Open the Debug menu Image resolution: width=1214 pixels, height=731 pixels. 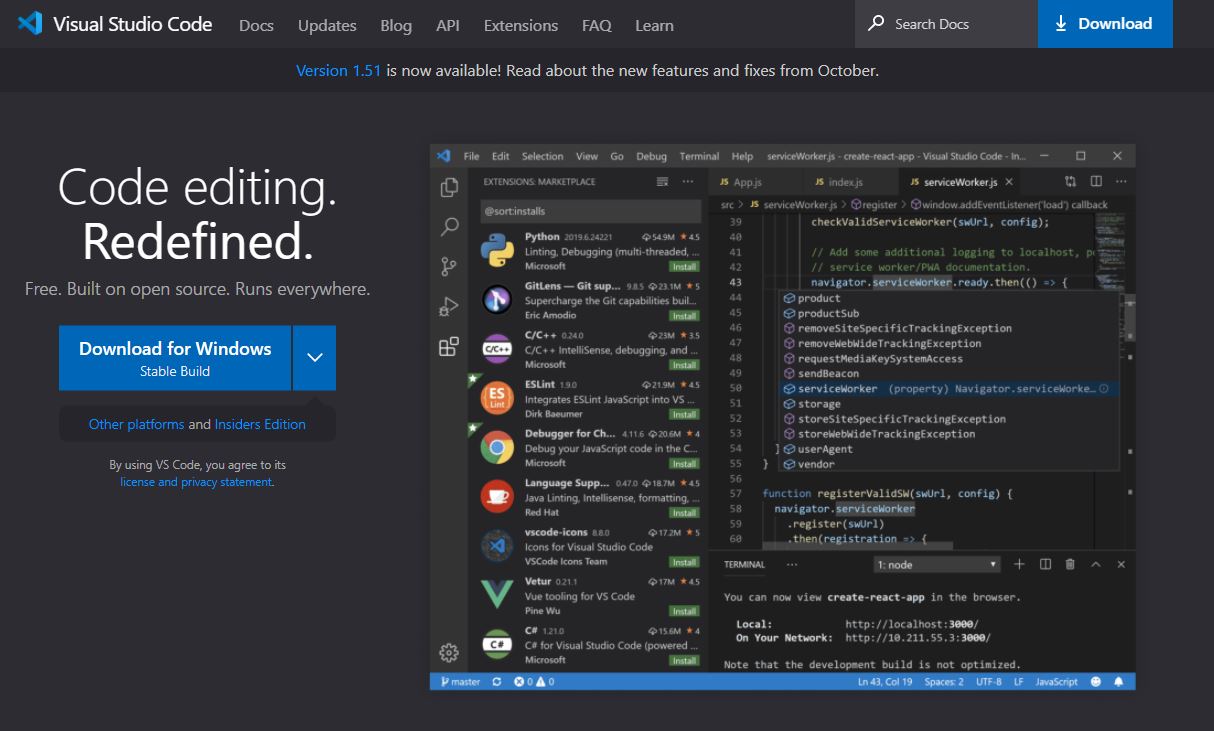pyautogui.click(x=651, y=156)
